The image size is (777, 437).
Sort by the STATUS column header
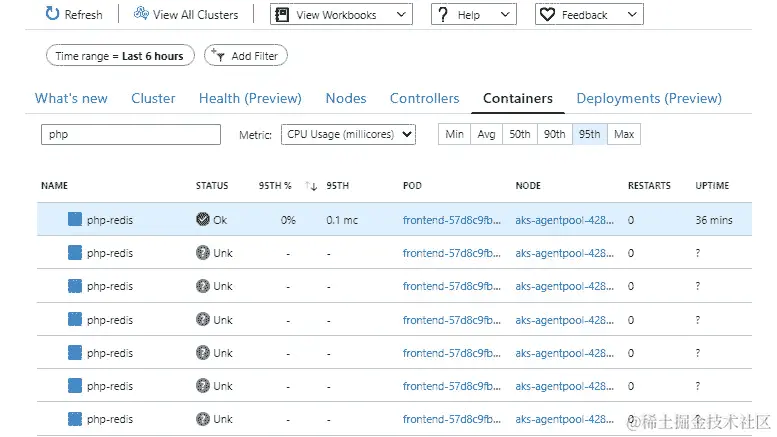click(x=212, y=186)
